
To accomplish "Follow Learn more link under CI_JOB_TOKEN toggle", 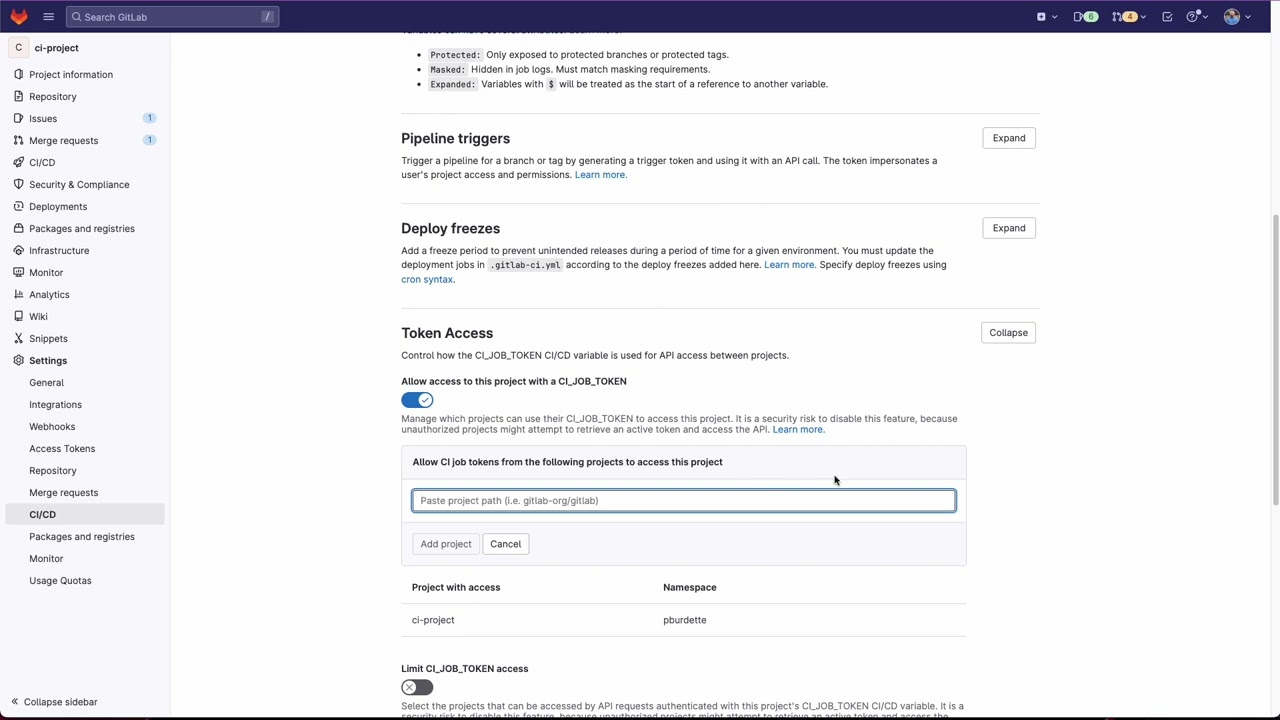I will click(797, 430).
